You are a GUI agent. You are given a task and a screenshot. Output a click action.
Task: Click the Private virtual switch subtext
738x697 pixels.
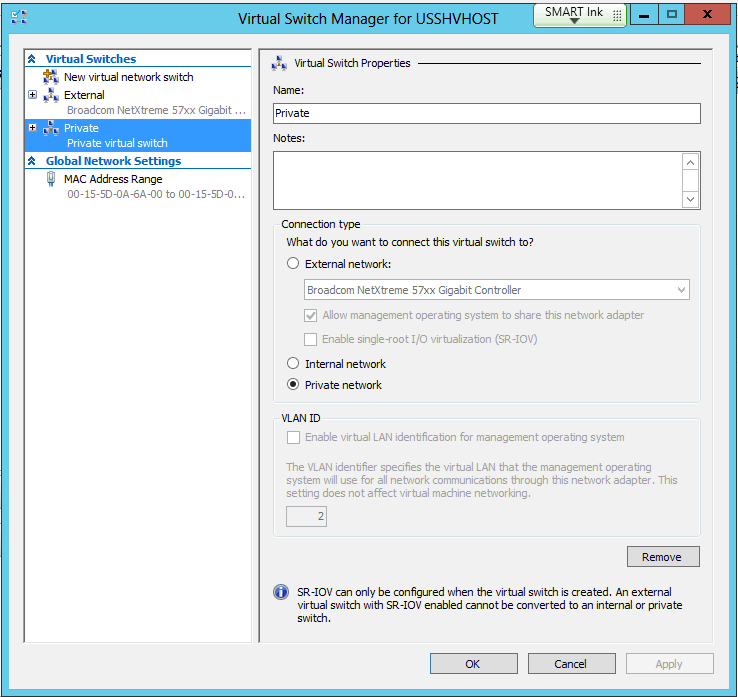click(x=117, y=143)
